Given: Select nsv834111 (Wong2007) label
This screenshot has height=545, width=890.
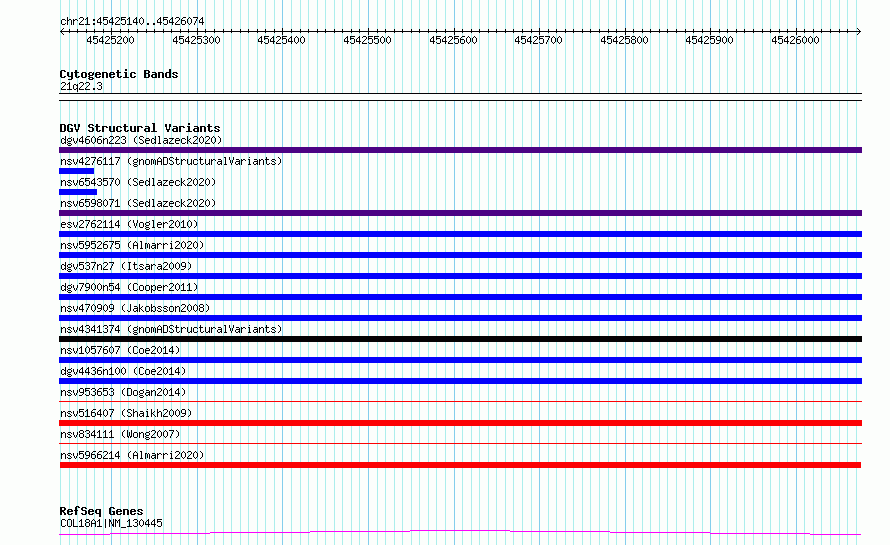Looking at the screenshot, I should (x=120, y=434).
